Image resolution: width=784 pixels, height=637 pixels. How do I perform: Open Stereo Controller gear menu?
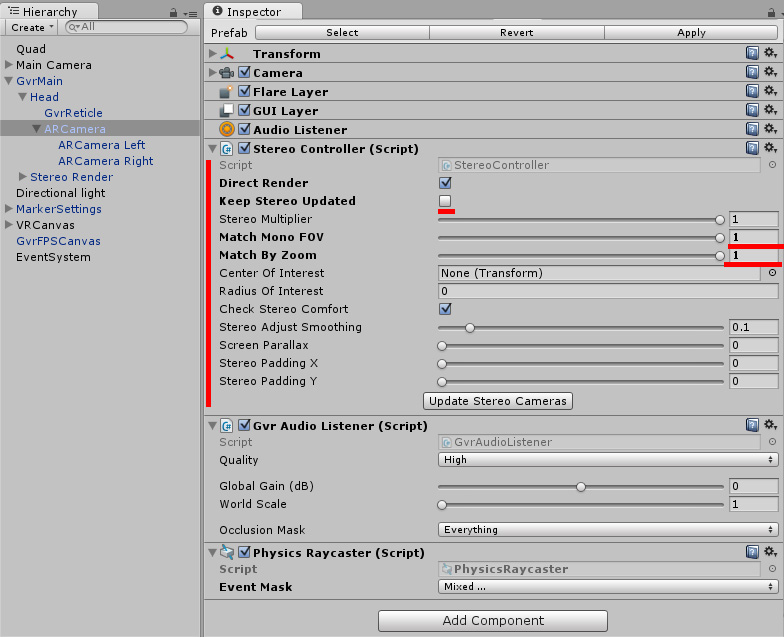pos(770,148)
